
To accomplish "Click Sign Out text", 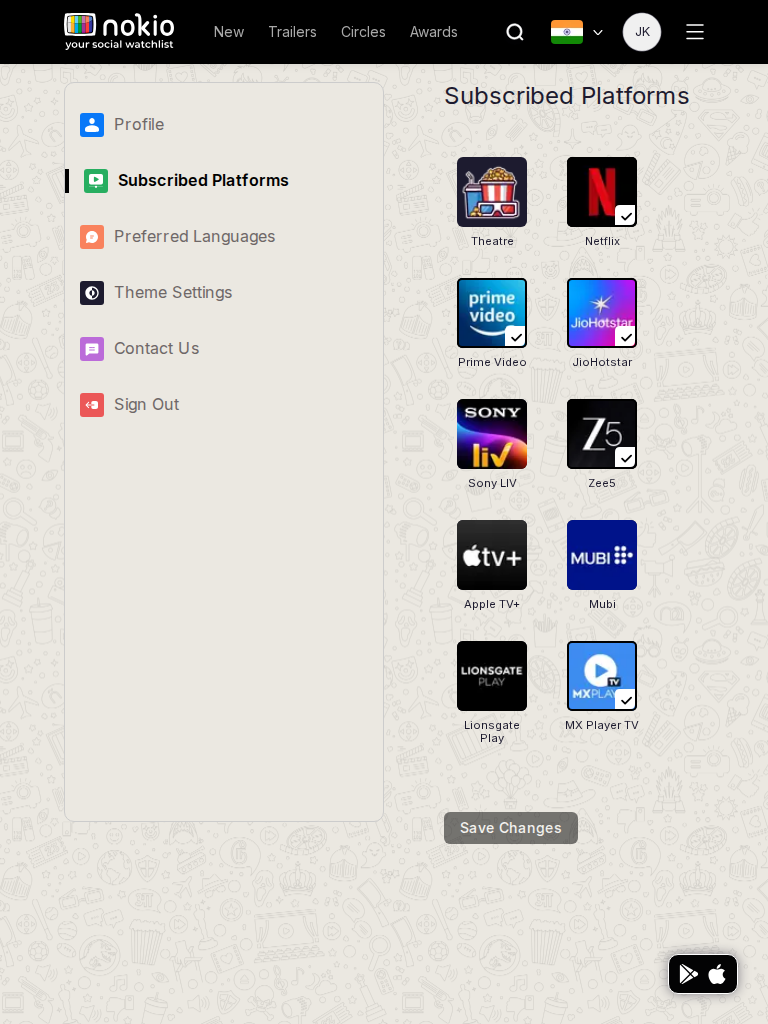I will [146, 404].
